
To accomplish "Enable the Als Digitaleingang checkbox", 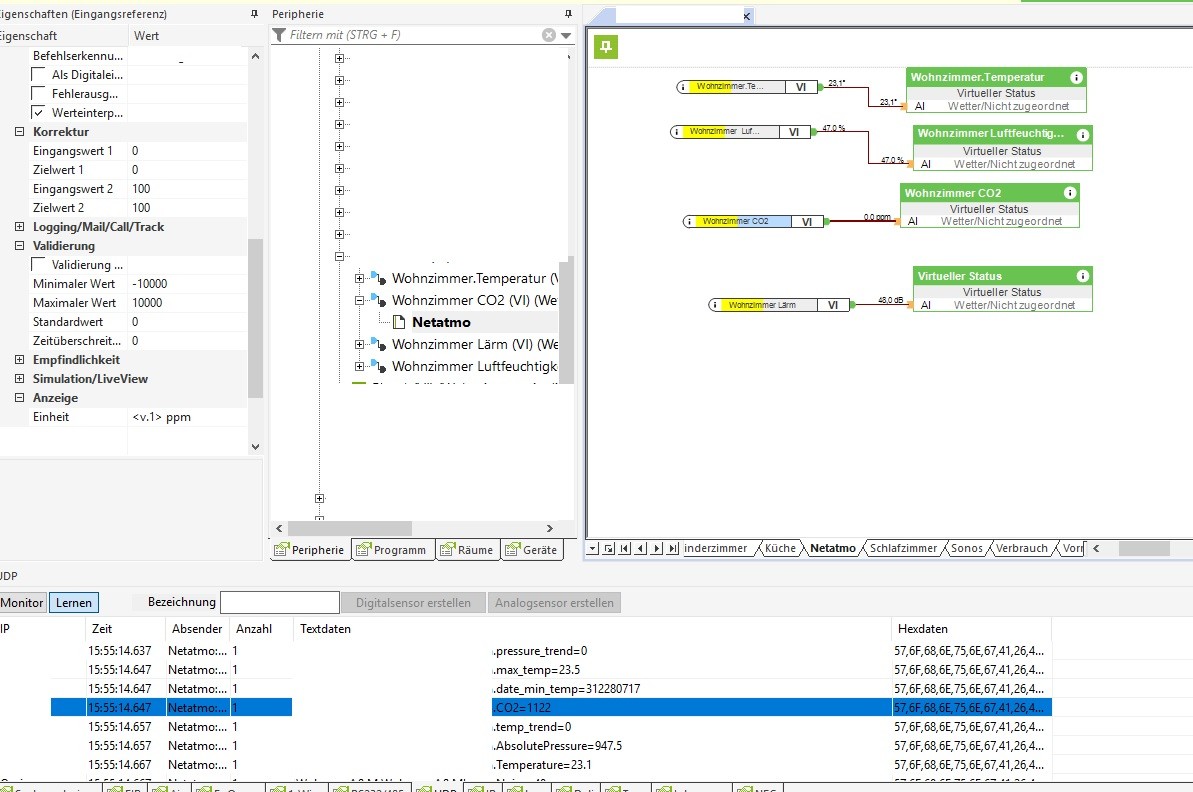I will point(39,75).
